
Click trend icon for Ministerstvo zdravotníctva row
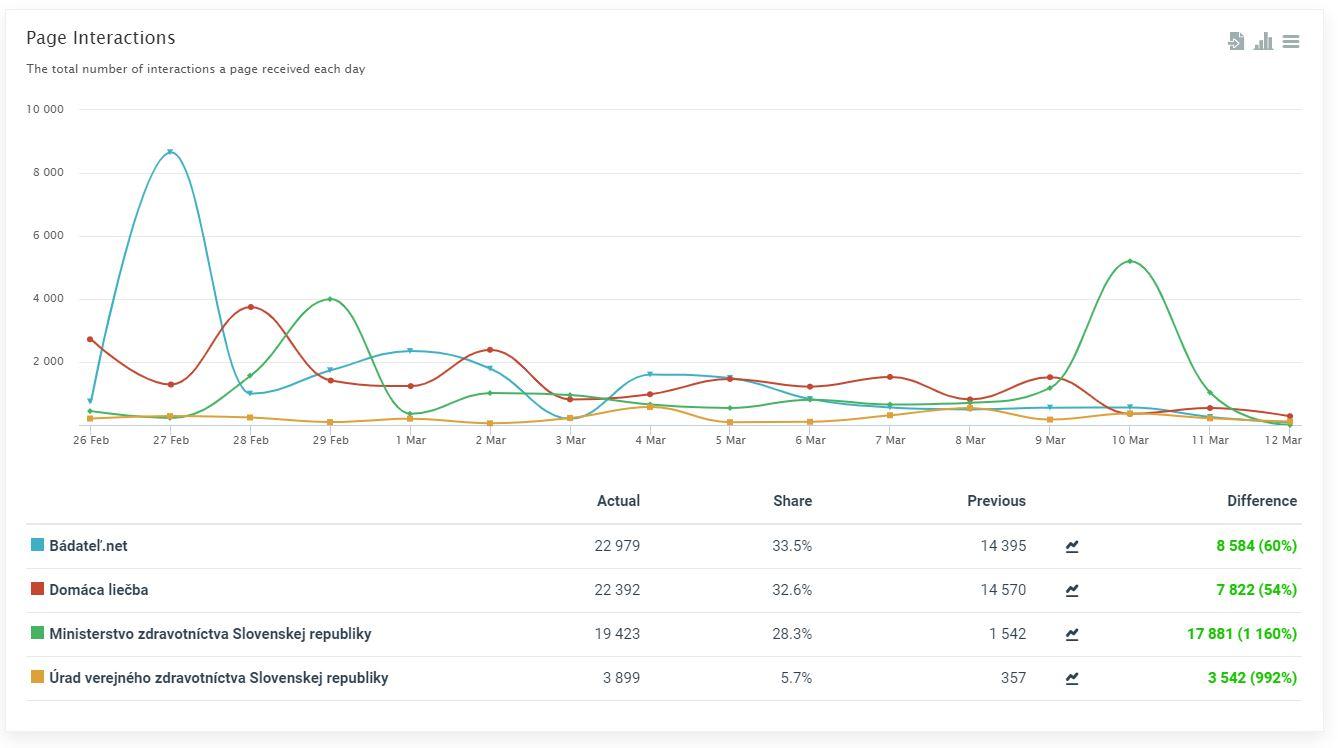coord(1072,634)
